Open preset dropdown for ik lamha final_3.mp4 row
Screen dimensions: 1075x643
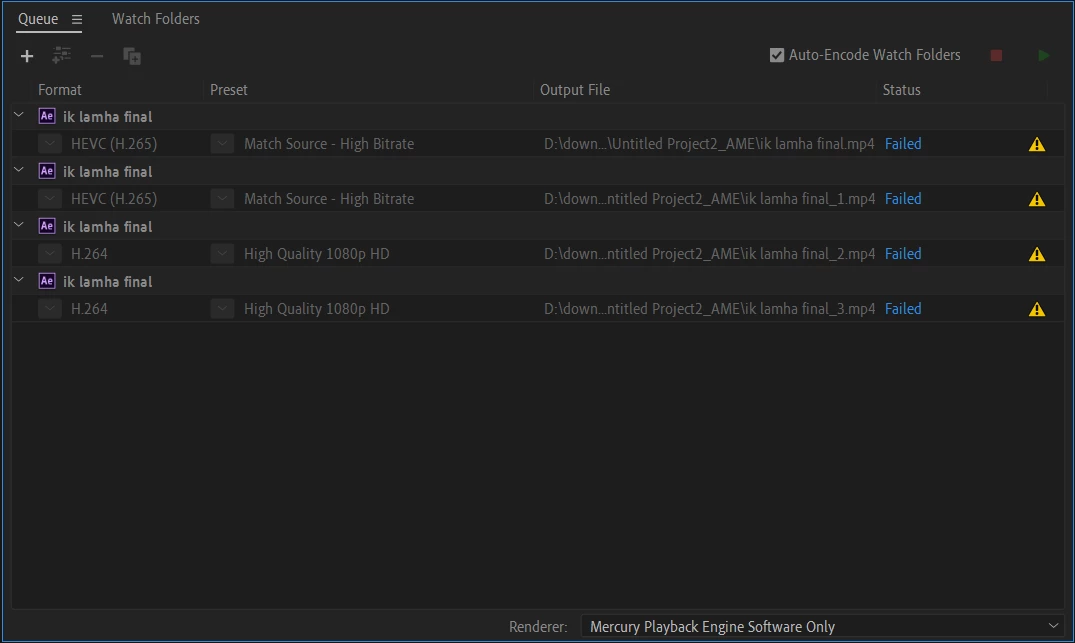pyautogui.click(x=222, y=308)
